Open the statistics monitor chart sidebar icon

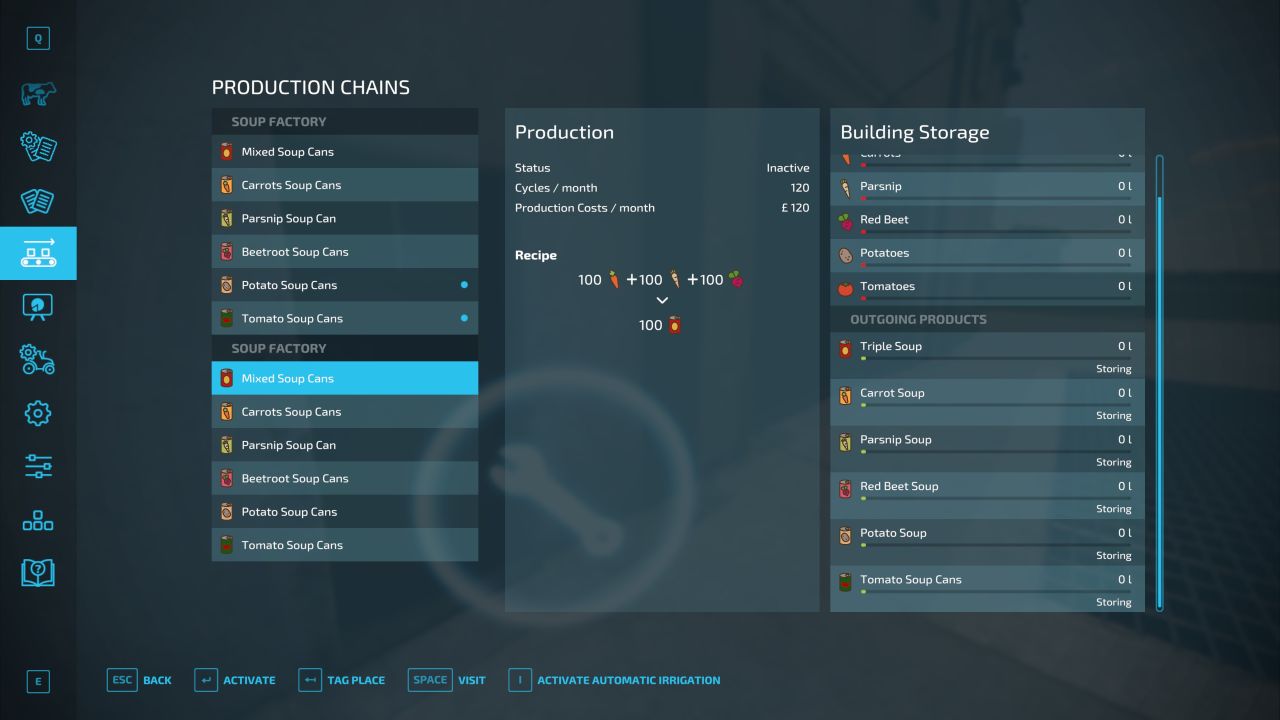point(38,306)
